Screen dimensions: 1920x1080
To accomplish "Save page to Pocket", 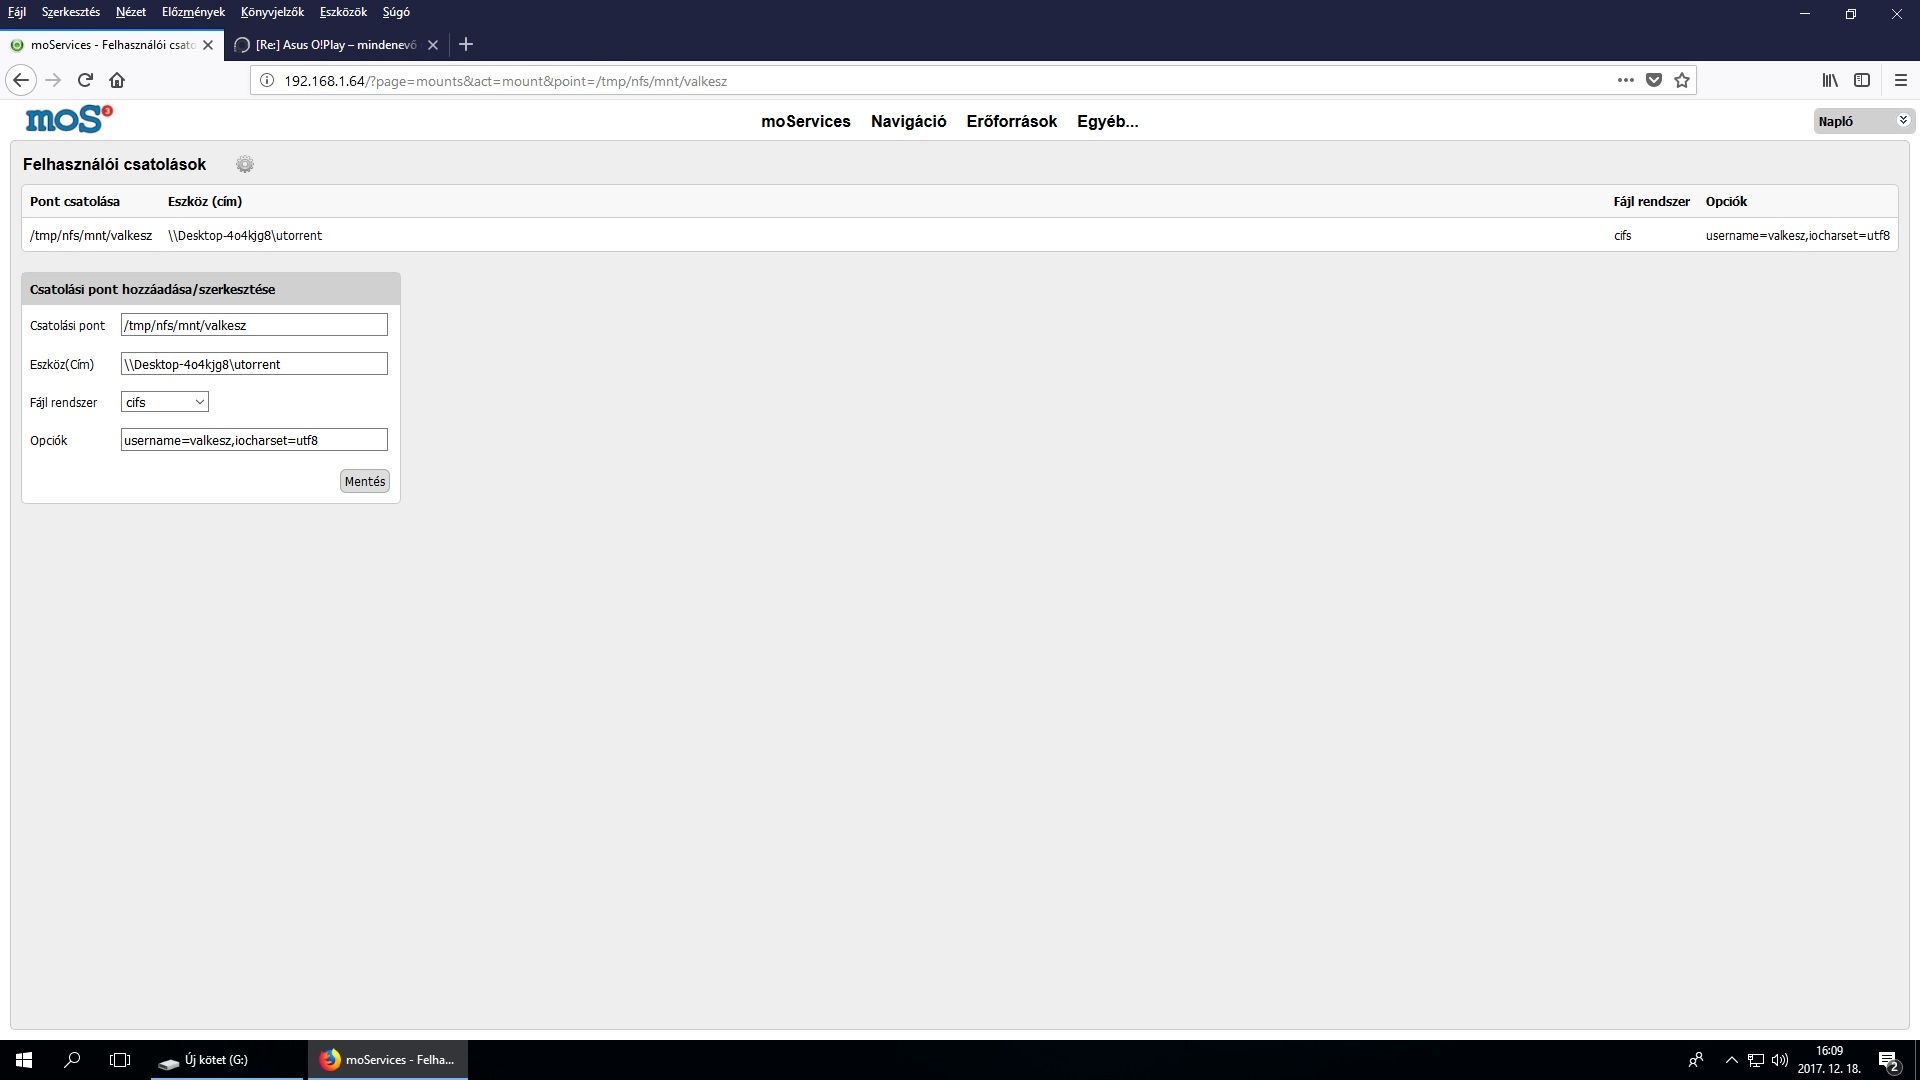I will [x=1654, y=80].
